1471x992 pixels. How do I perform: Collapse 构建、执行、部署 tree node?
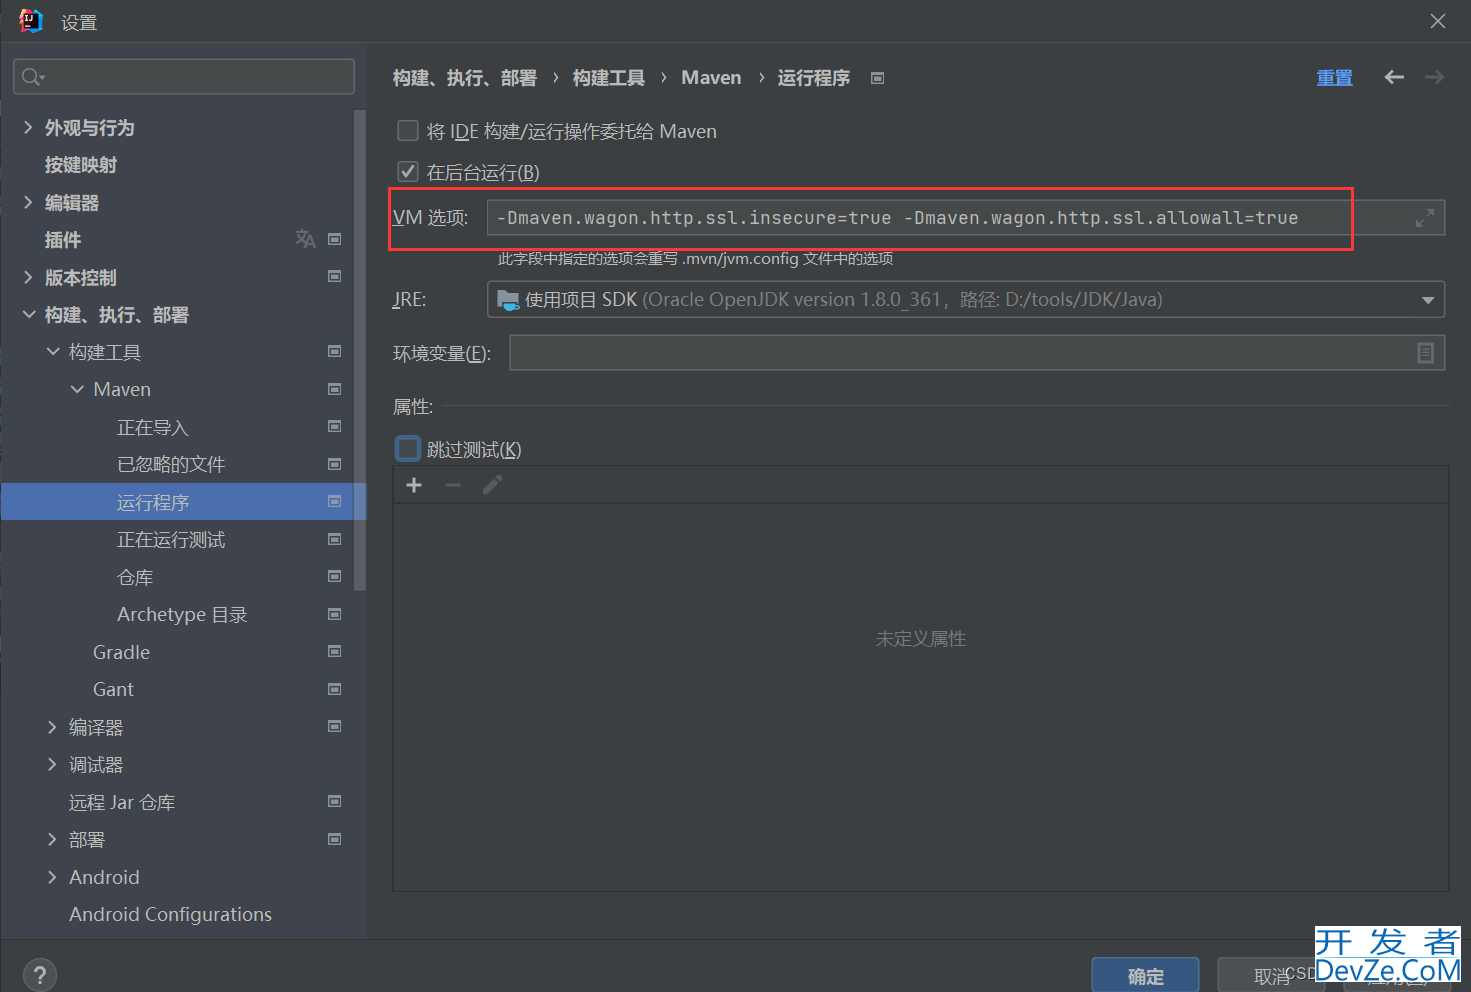click(28, 314)
